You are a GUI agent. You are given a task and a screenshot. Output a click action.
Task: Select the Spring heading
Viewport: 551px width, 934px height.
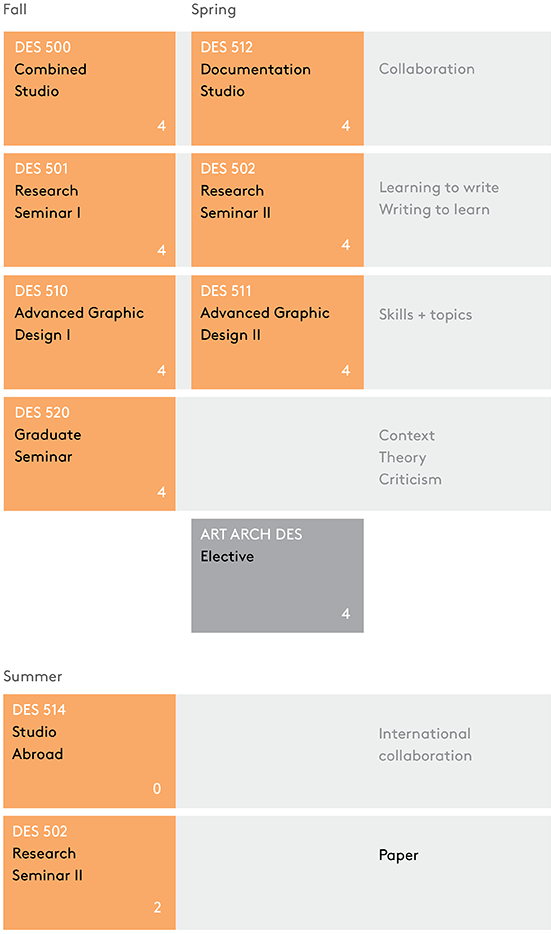[x=213, y=10]
